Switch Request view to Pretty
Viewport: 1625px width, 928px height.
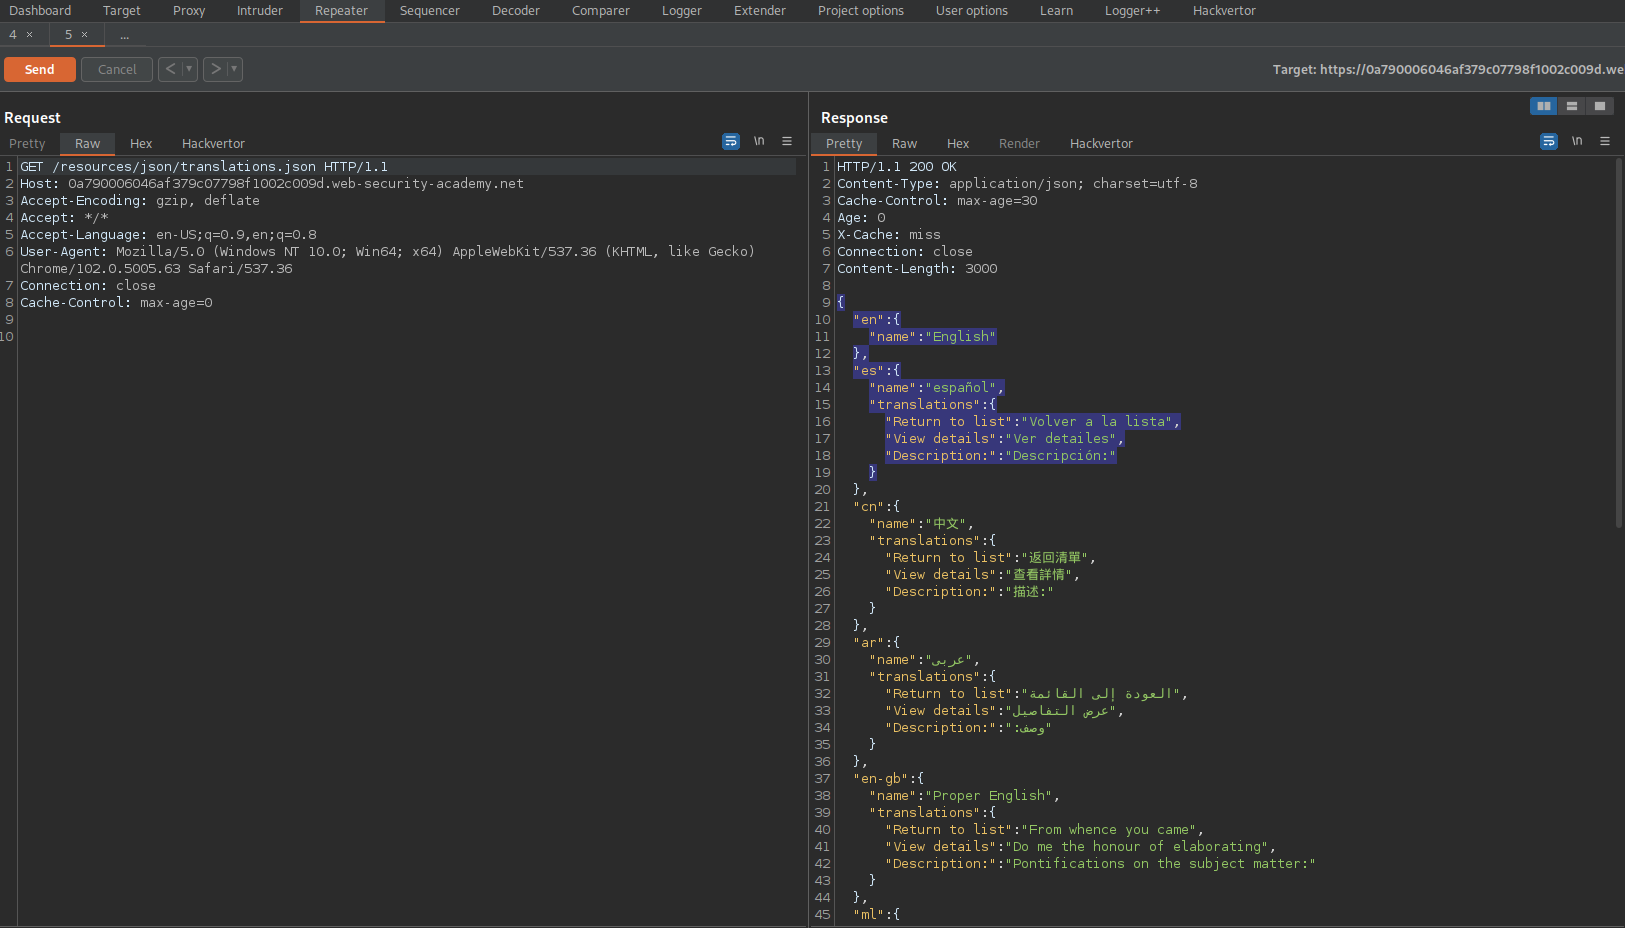point(28,144)
